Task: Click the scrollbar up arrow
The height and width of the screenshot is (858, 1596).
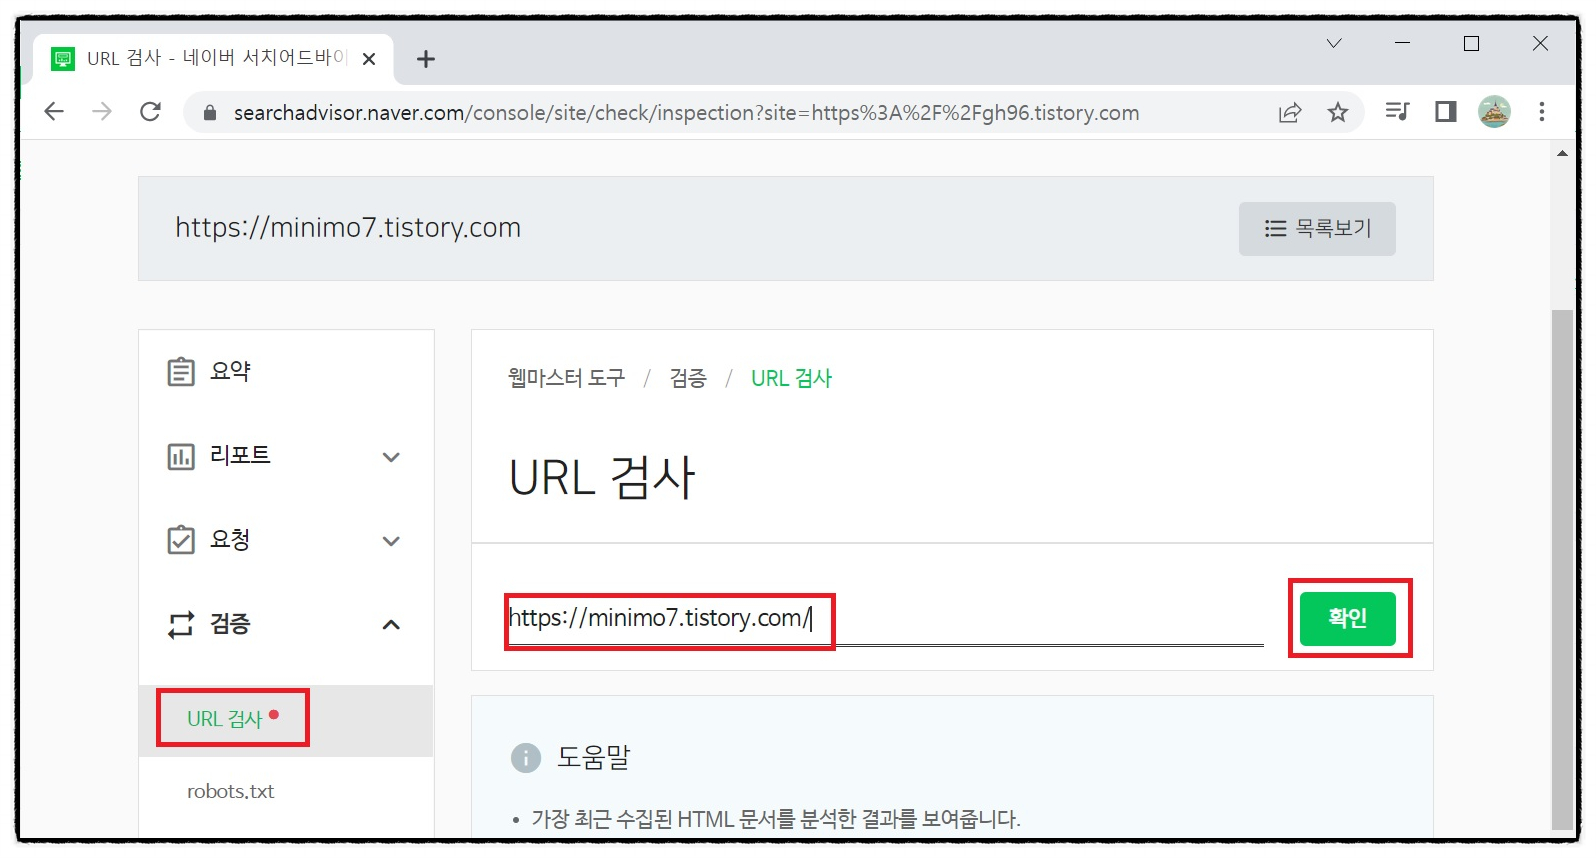Action: click(1562, 153)
